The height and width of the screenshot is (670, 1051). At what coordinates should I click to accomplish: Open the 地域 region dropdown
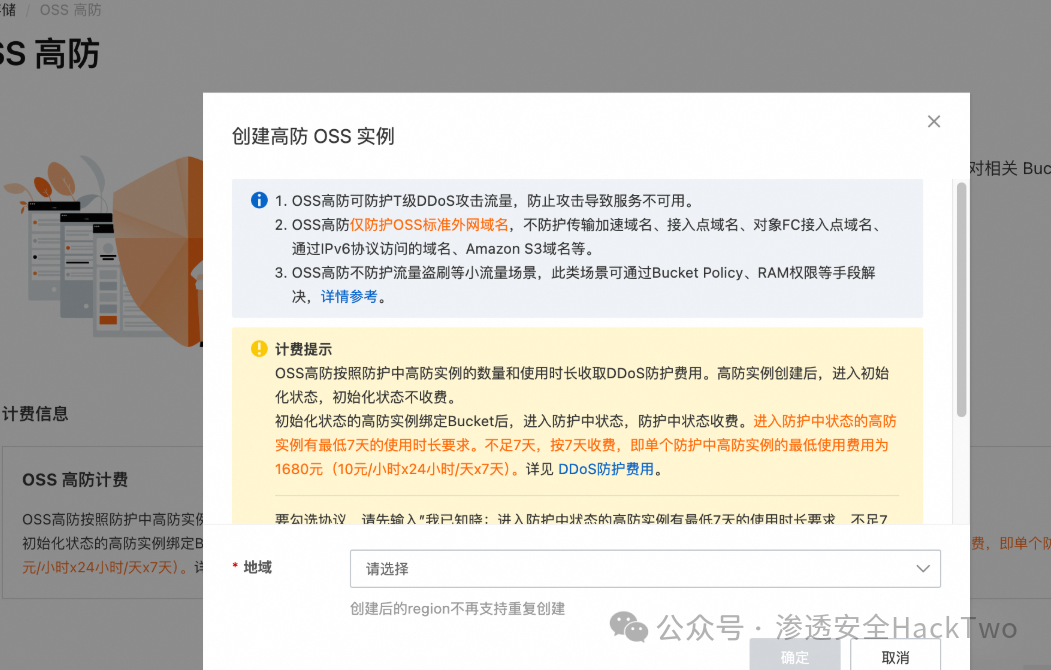pyautogui.click(x=645, y=569)
